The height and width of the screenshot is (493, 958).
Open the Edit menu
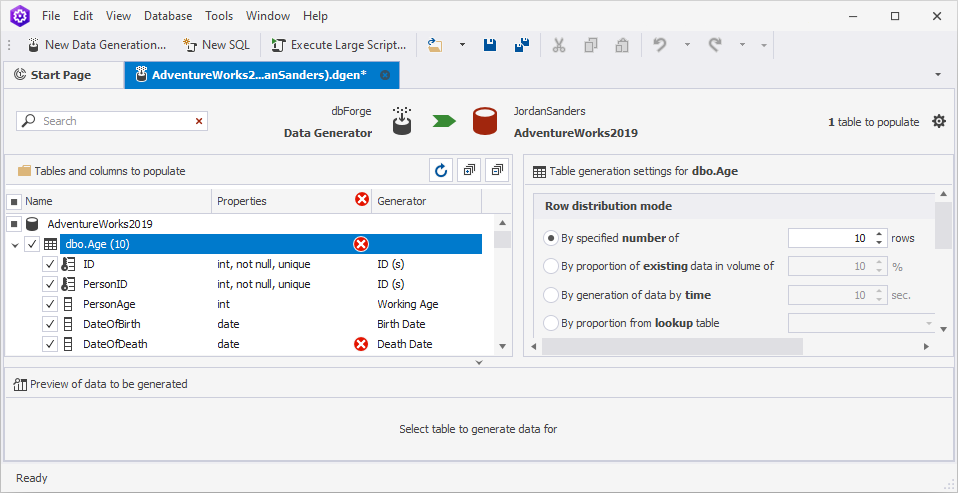point(83,16)
